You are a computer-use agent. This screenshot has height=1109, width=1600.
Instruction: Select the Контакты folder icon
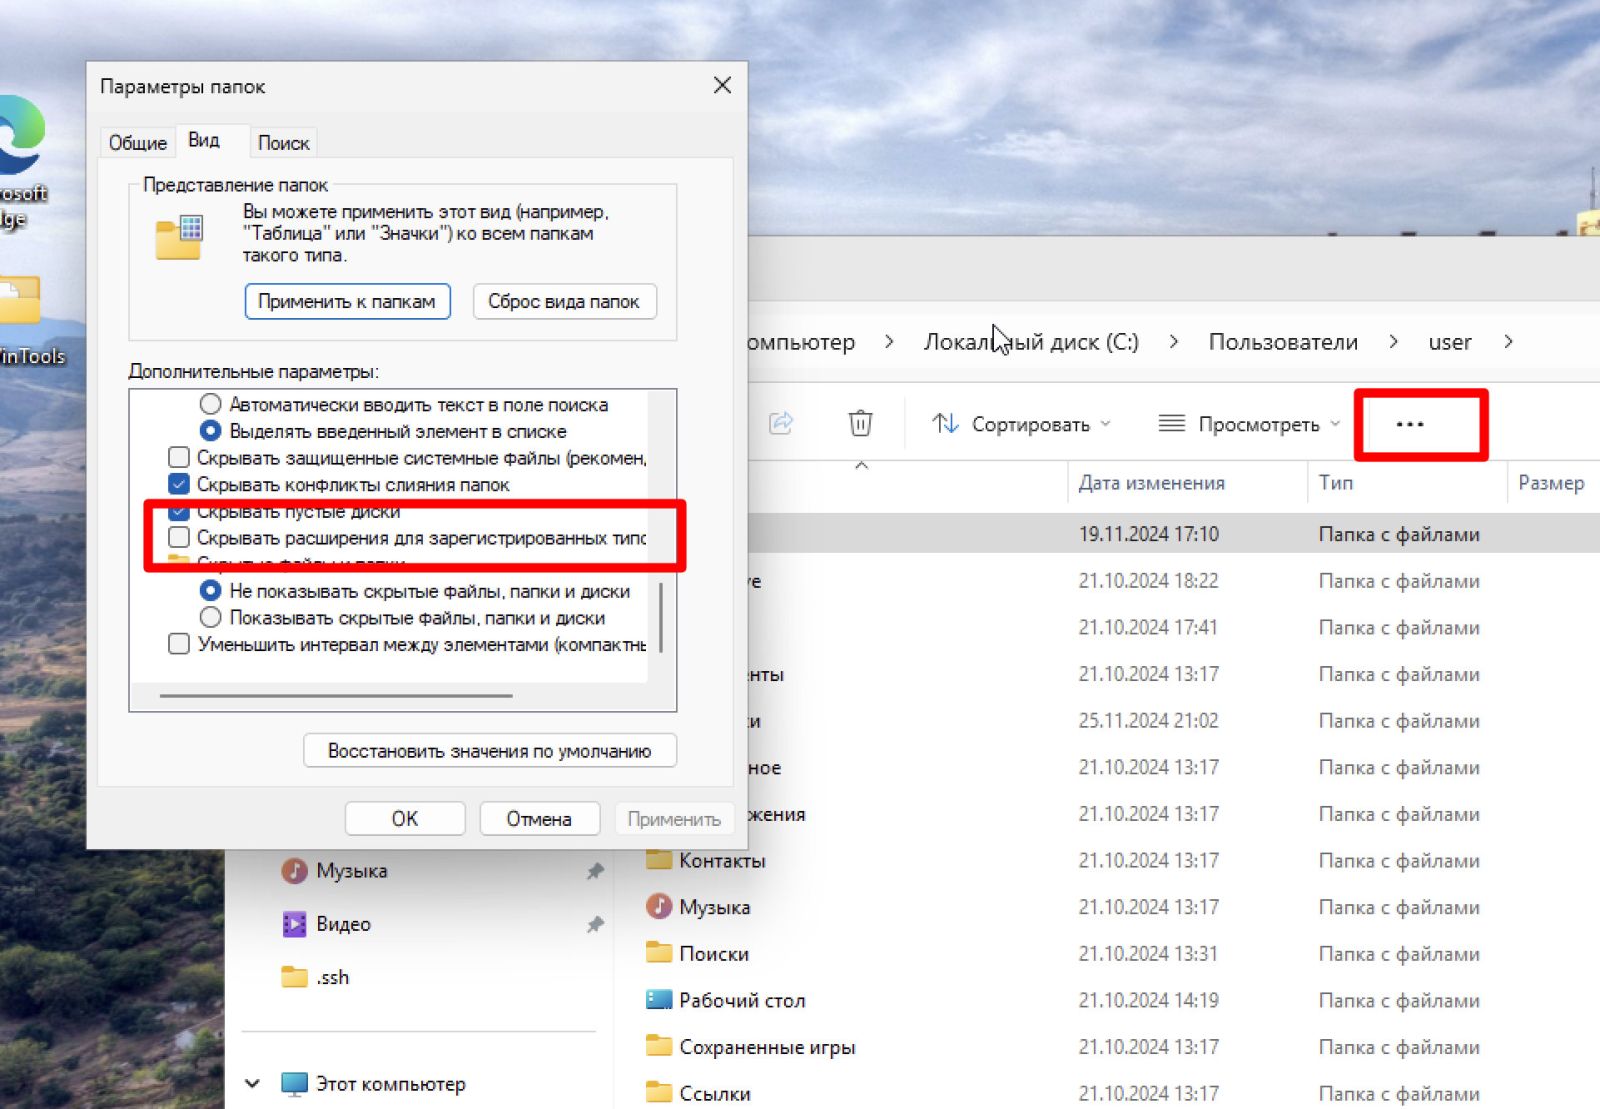tap(659, 860)
